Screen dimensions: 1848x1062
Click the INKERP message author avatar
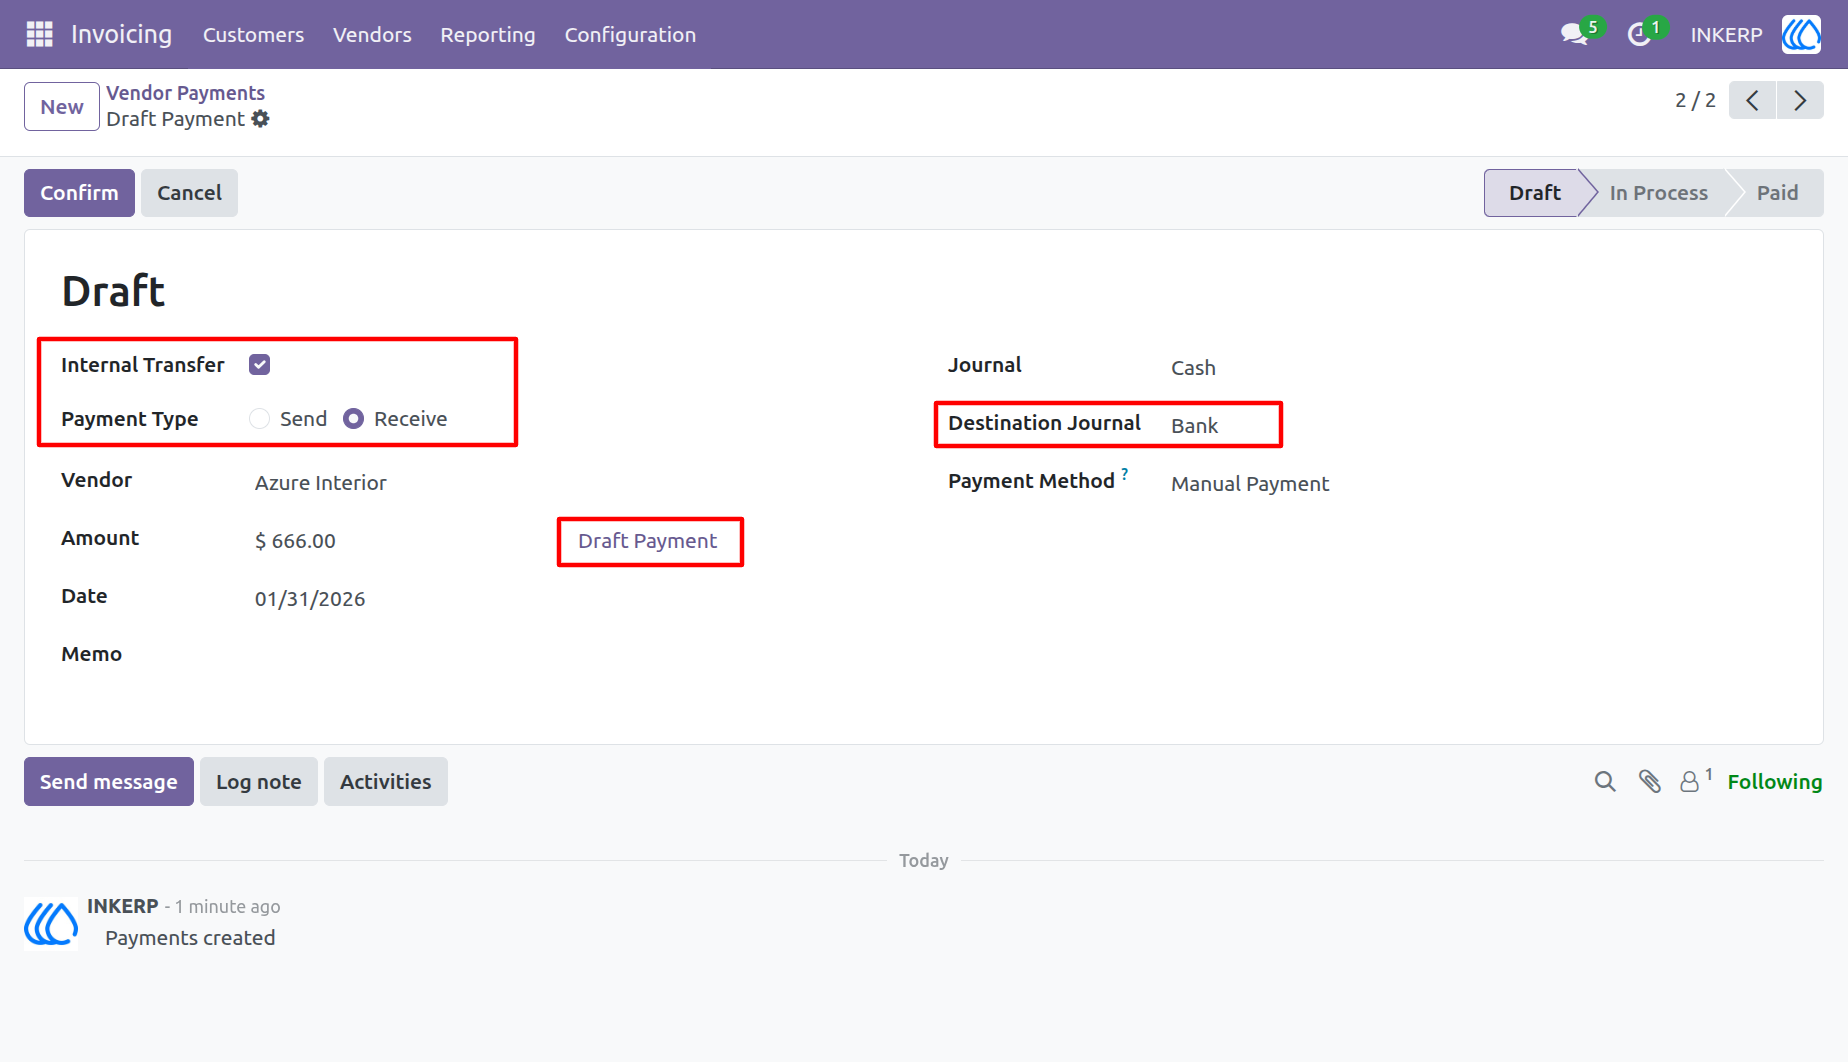point(51,922)
